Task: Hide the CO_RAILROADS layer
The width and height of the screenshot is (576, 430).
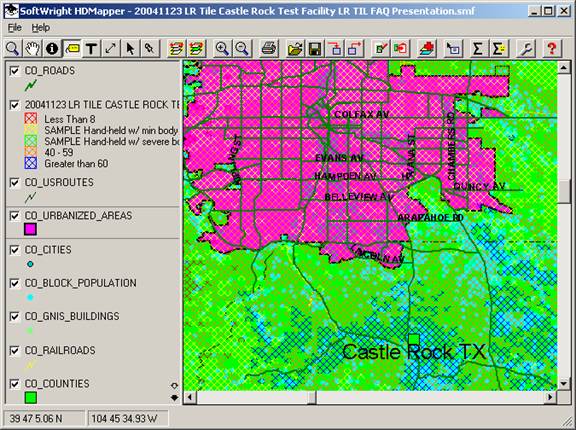Action: (x=14, y=351)
